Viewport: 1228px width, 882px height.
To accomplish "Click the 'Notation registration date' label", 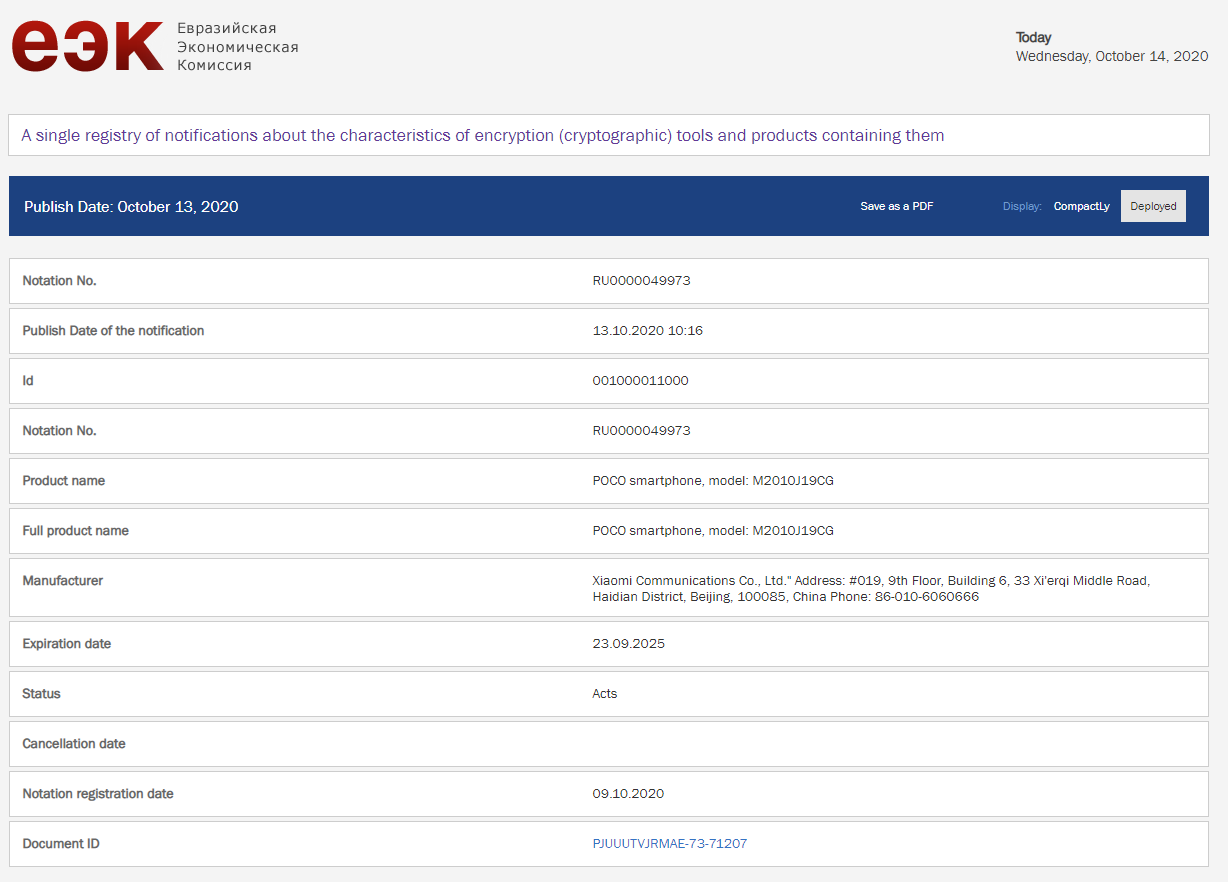I will pyautogui.click(x=98, y=794).
